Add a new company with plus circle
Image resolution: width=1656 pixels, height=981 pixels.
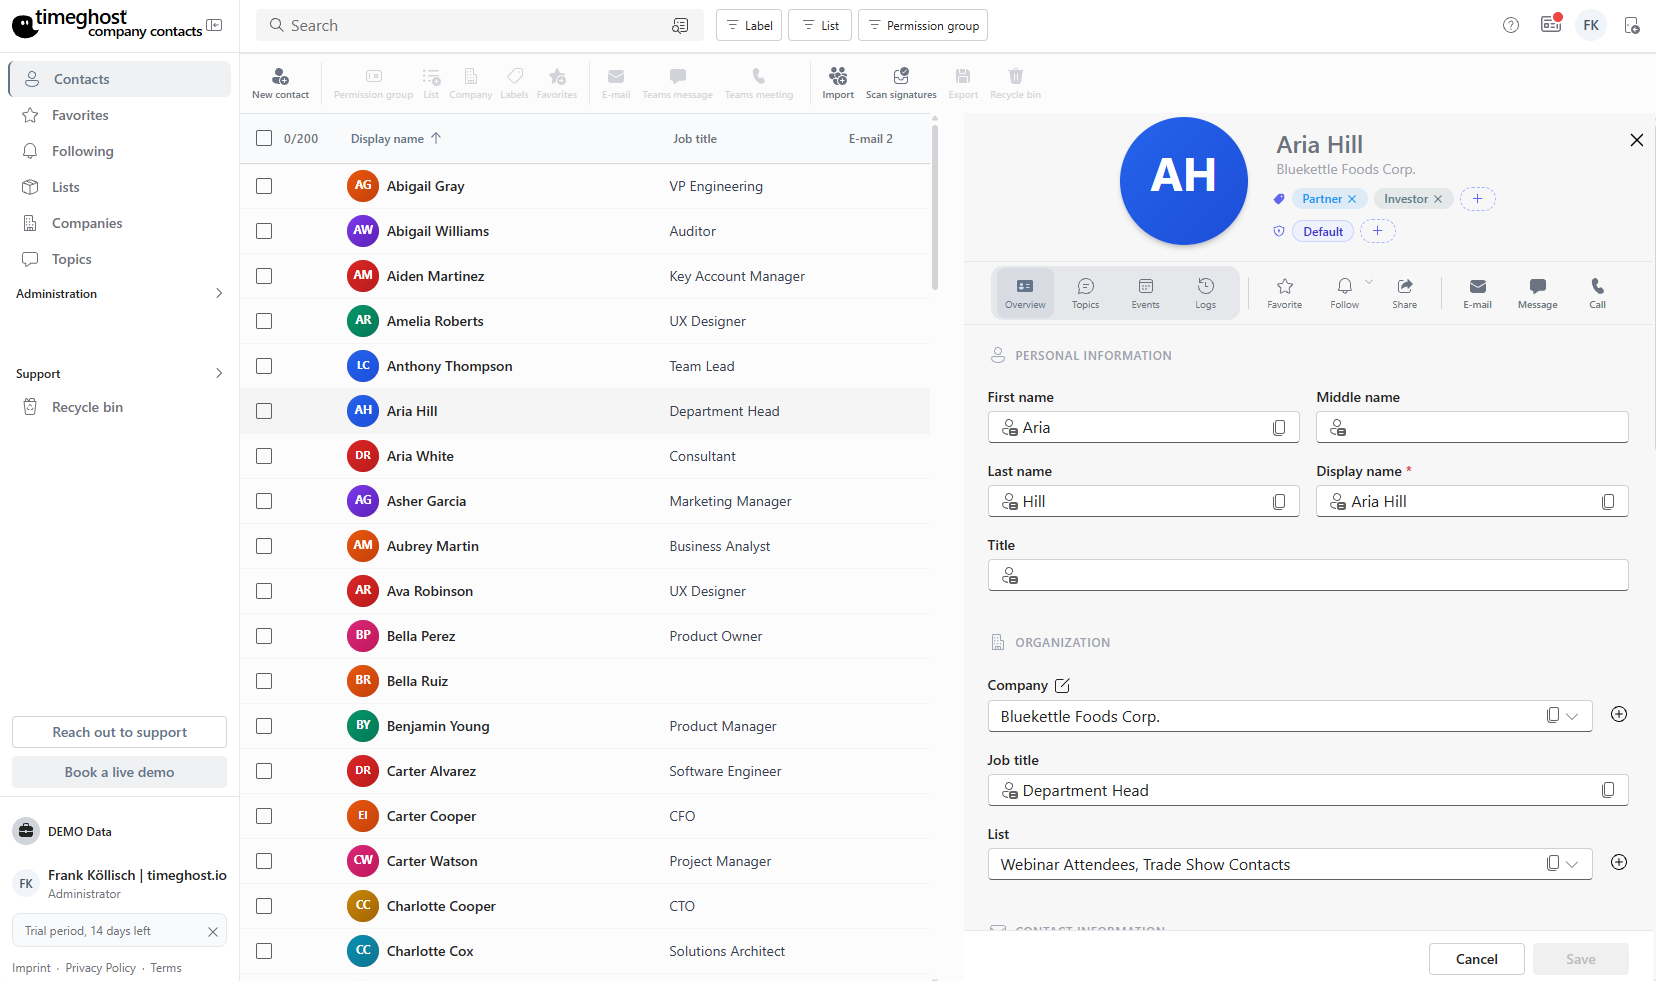pyautogui.click(x=1619, y=714)
